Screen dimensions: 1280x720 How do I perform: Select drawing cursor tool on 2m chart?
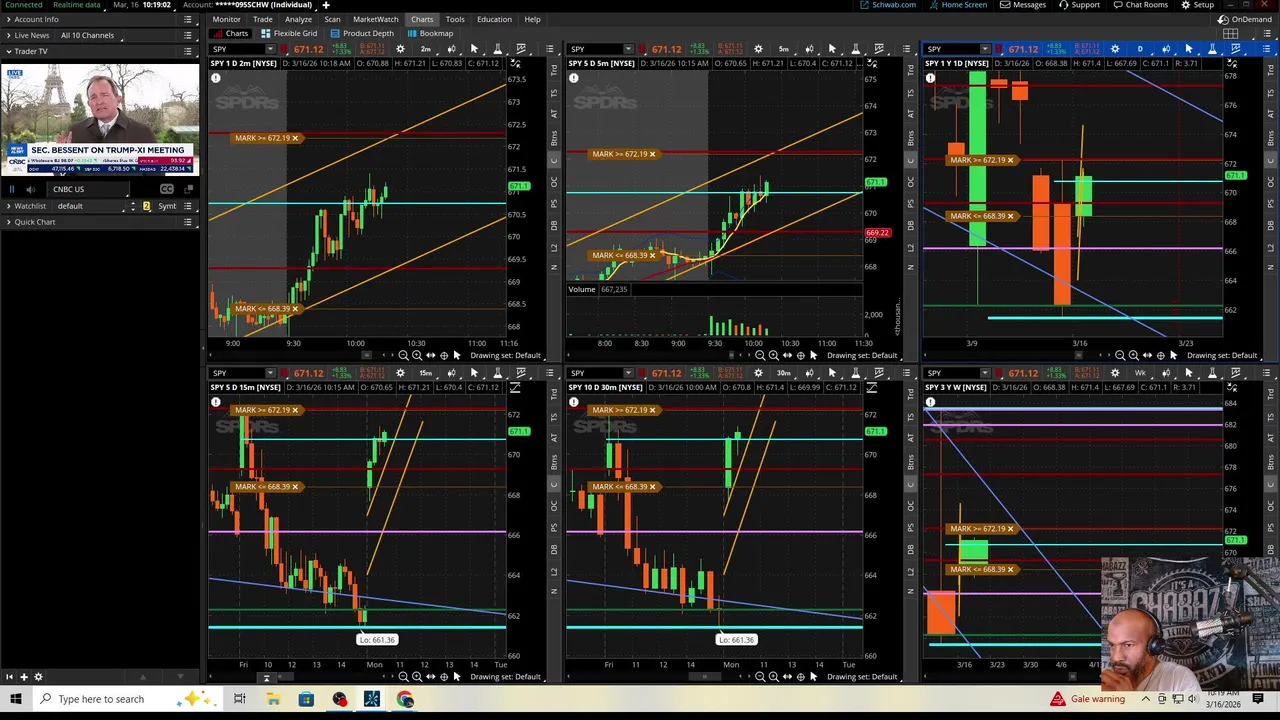(x=474, y=49)
